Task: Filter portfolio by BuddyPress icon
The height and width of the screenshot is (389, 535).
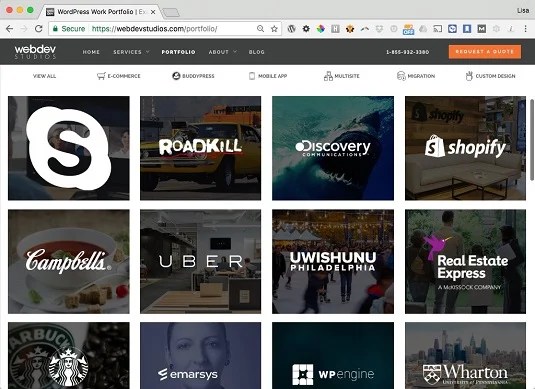Action: pos(176,76)
